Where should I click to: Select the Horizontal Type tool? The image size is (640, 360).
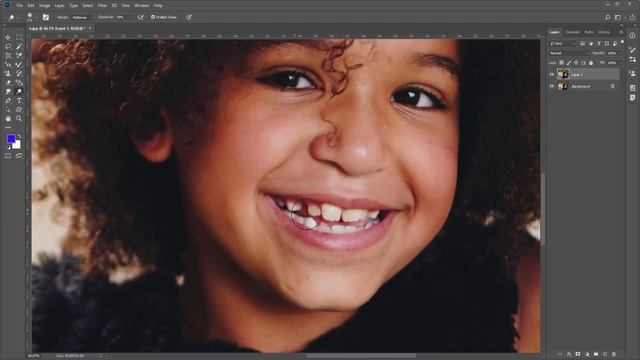[x=19, y=100]
